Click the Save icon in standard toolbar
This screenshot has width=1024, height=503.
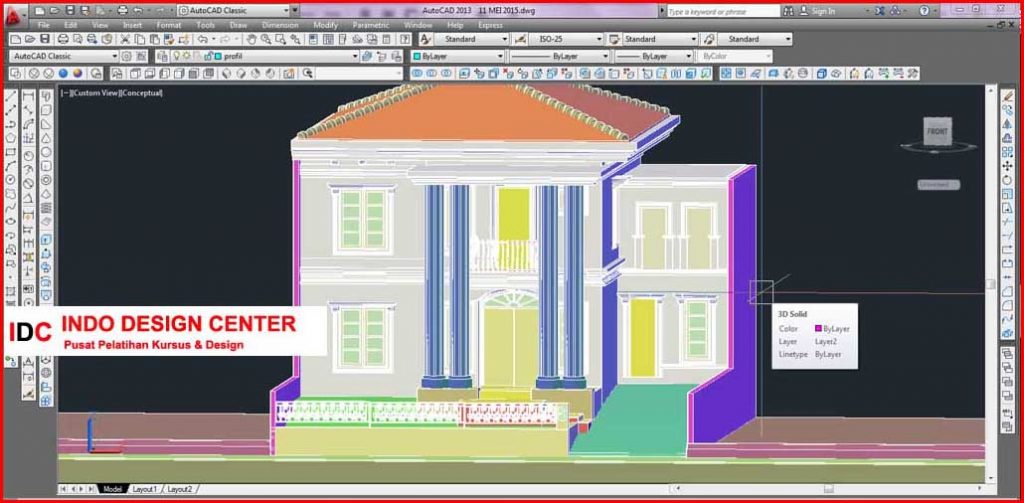[x=45, y=39]
